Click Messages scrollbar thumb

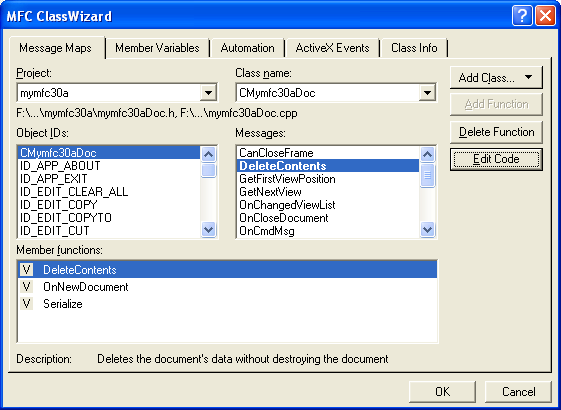click(x=428, y=175)
